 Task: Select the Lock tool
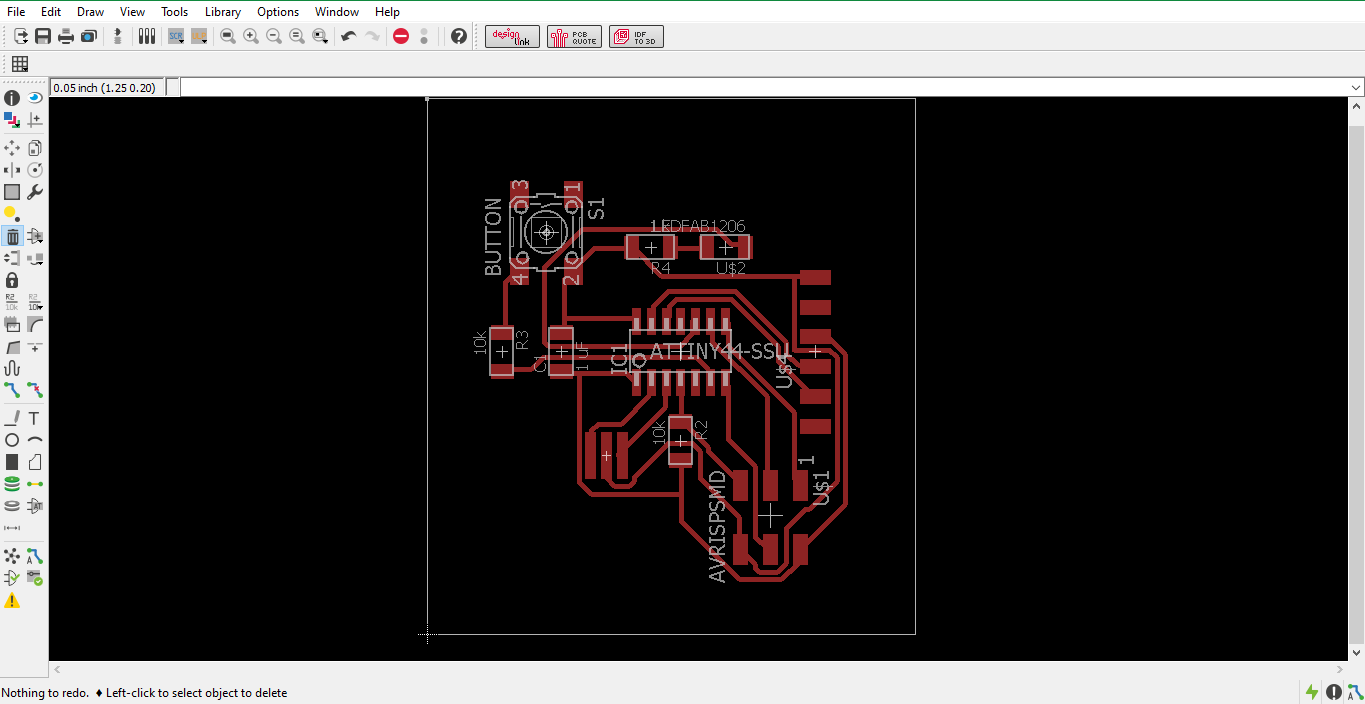pos(12,280)
